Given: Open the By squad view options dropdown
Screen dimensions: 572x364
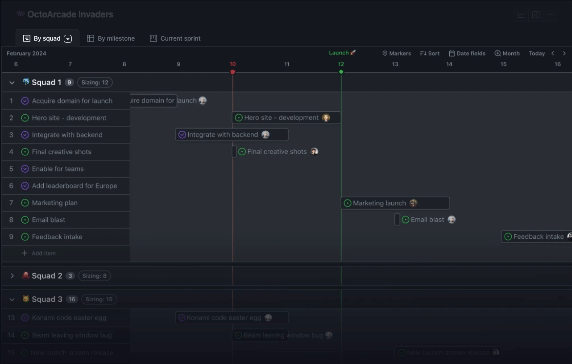Looking at the screenshot, I should point(68,39).
